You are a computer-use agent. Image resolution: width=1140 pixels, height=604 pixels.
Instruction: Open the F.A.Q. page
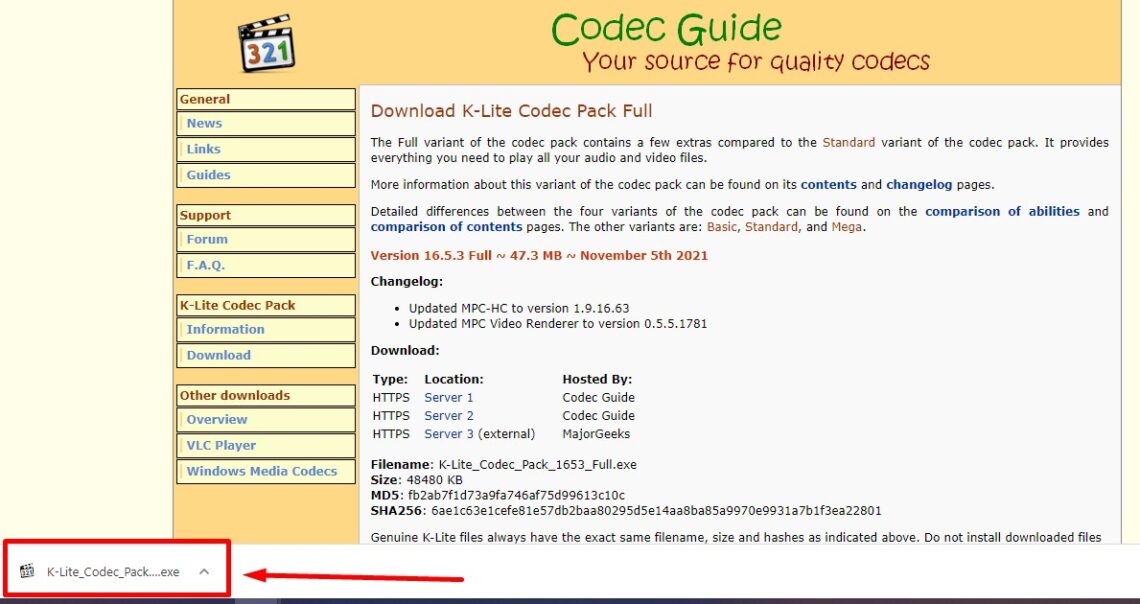point(206,265)
